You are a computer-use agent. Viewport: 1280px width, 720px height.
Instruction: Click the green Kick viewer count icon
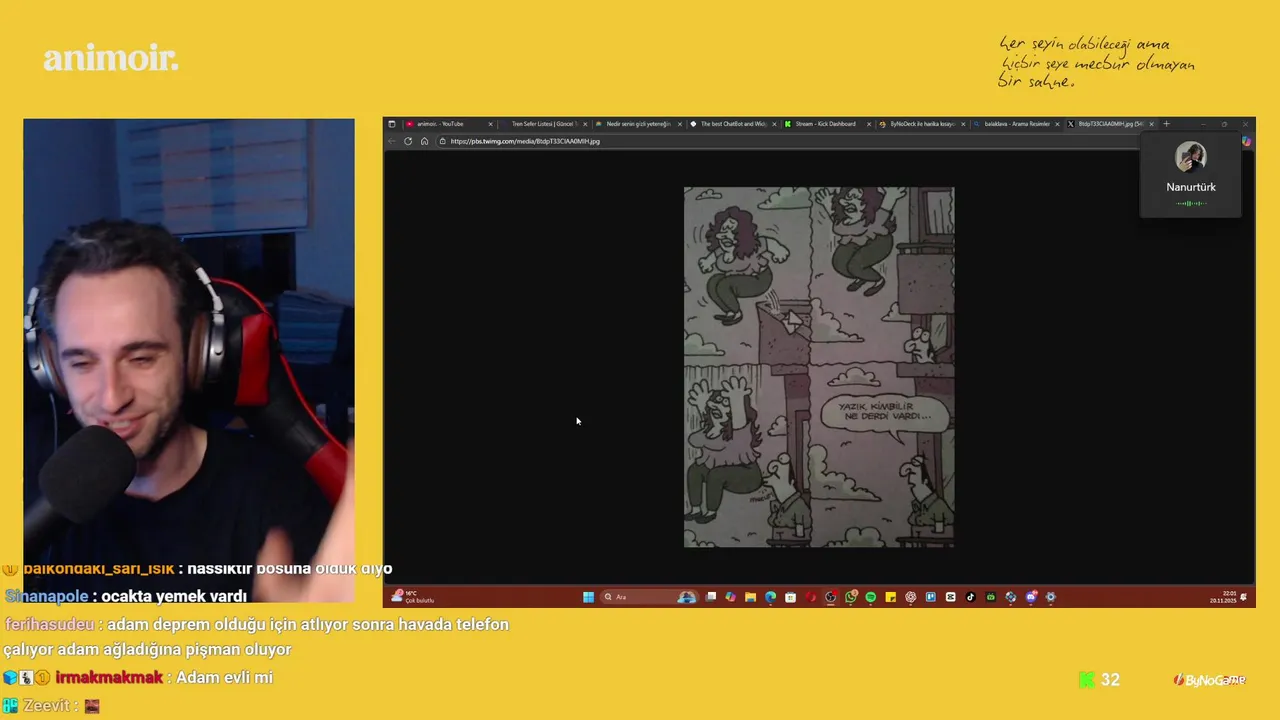click(1086, 680)
